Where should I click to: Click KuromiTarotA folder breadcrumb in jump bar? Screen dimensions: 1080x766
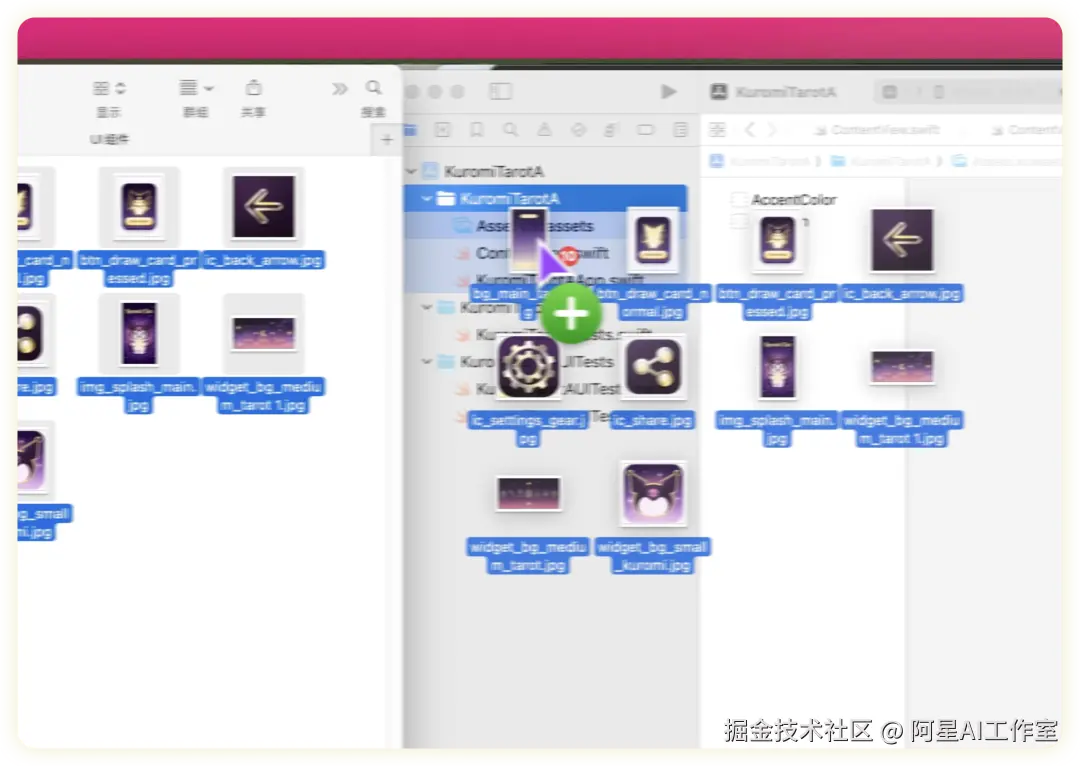click(x=882, y=161)
